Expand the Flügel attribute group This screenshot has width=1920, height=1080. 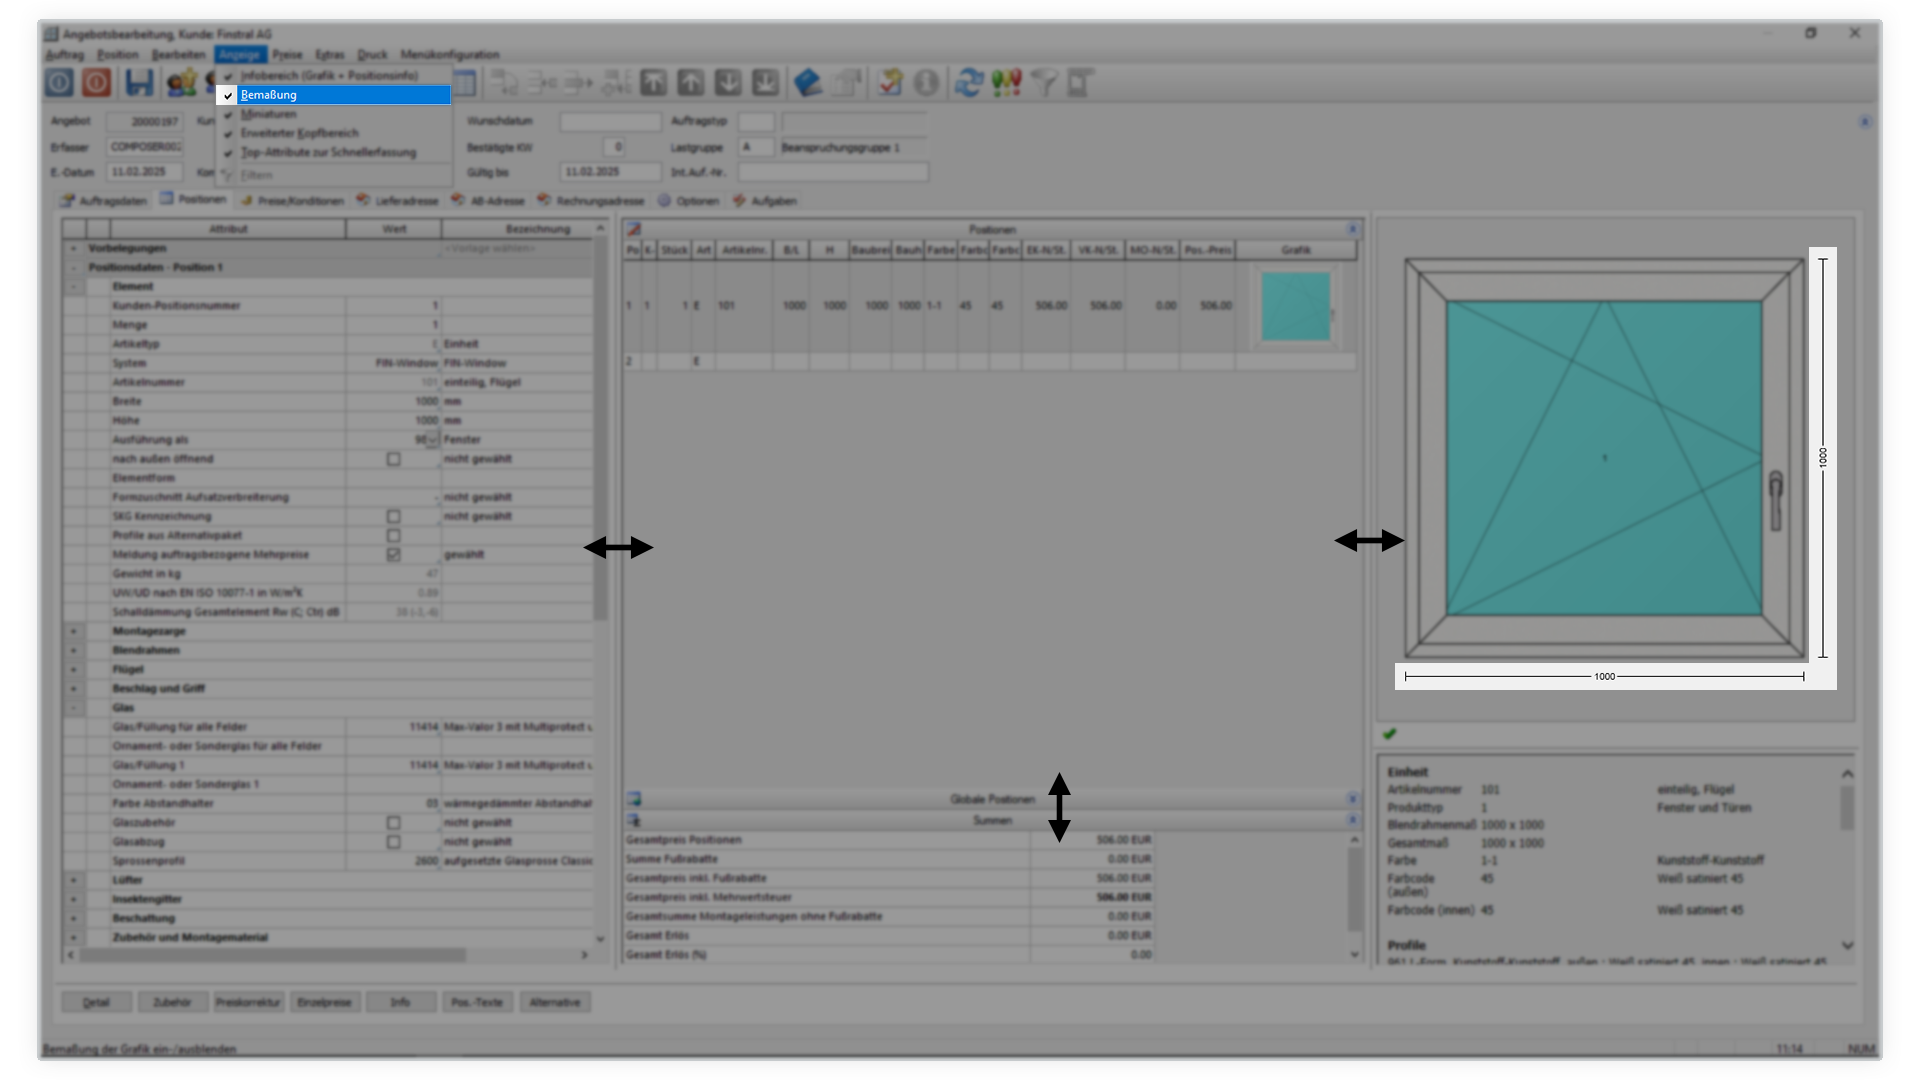pos(74,669)
